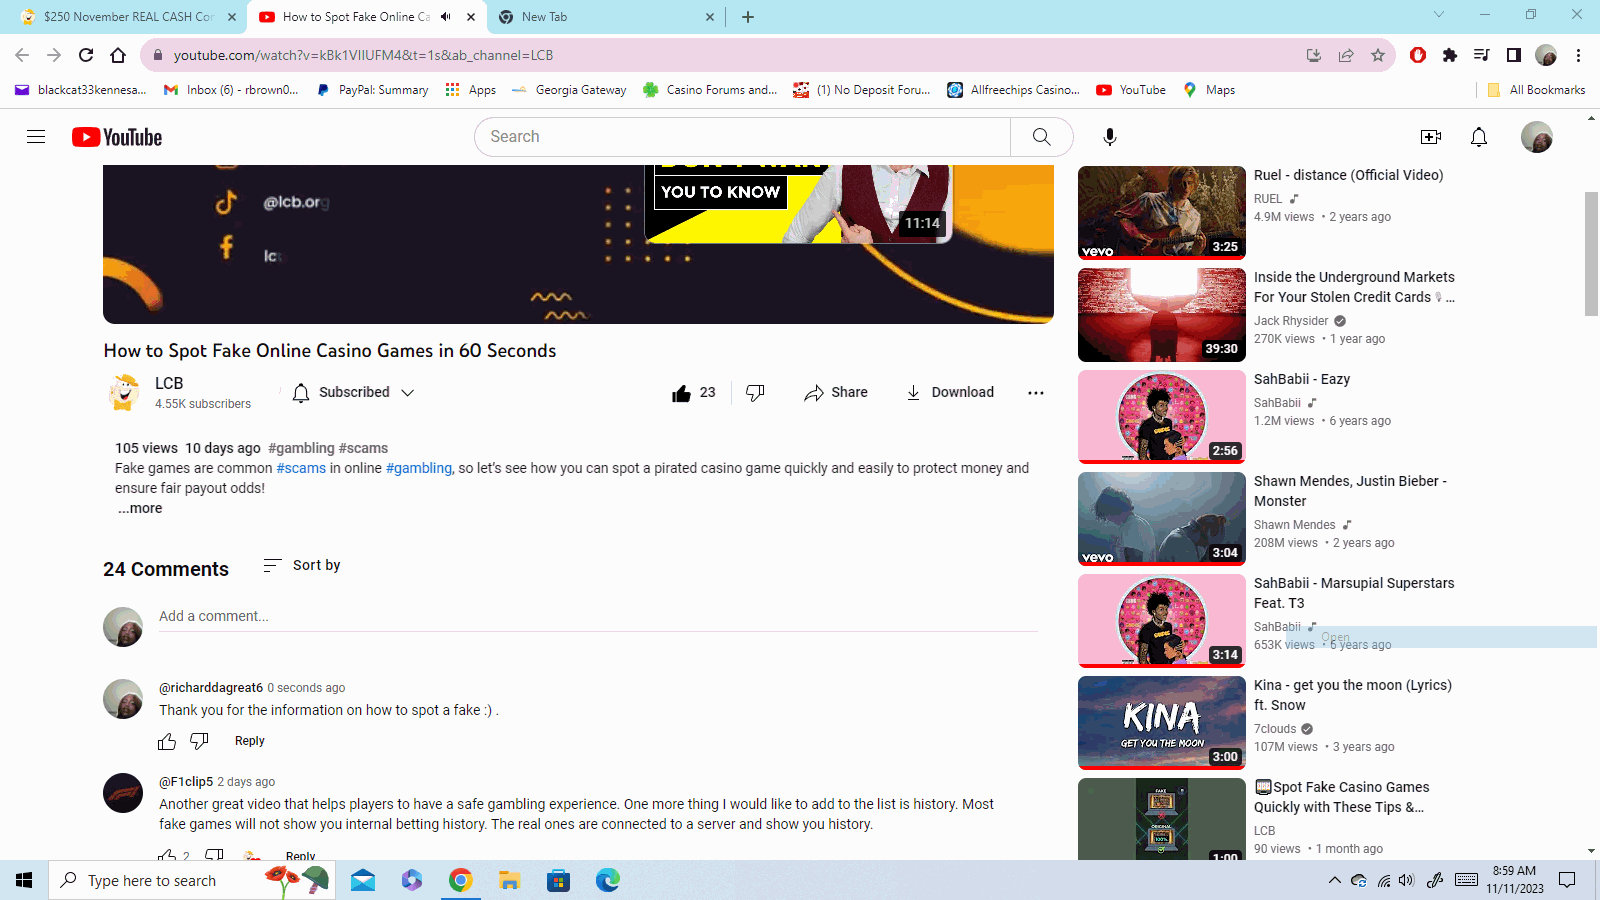The image size is (1600, 900).
Task: Open Inside the Underground Markets video thumbnail
Action: (1162, 315)
